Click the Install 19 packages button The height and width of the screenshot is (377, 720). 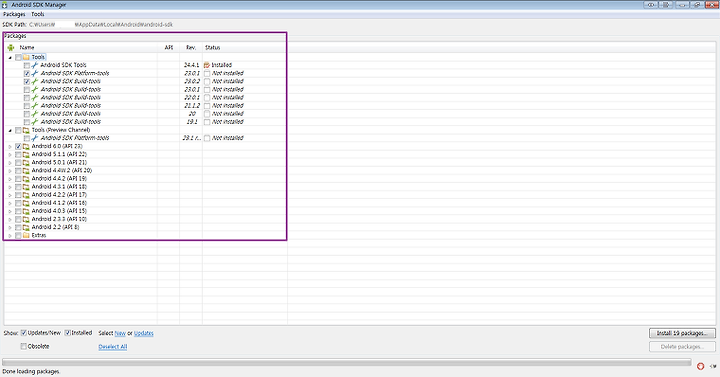[x=682, y=333]
